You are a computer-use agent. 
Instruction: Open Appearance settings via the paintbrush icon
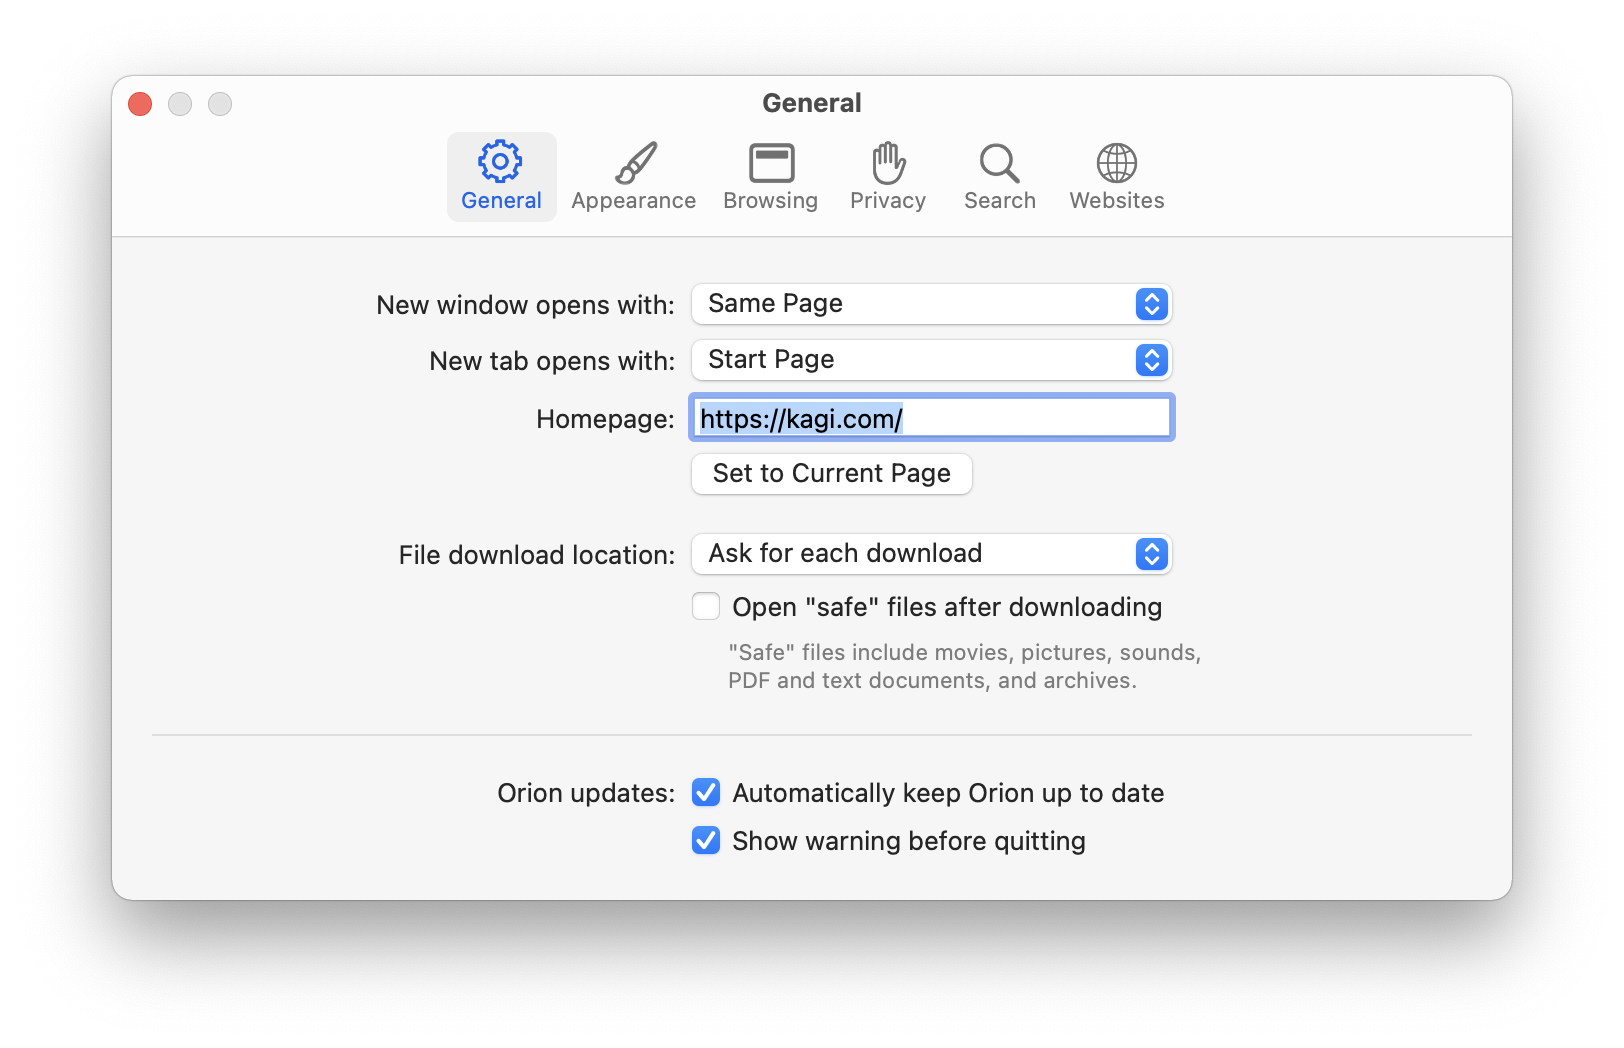point(635,163)
